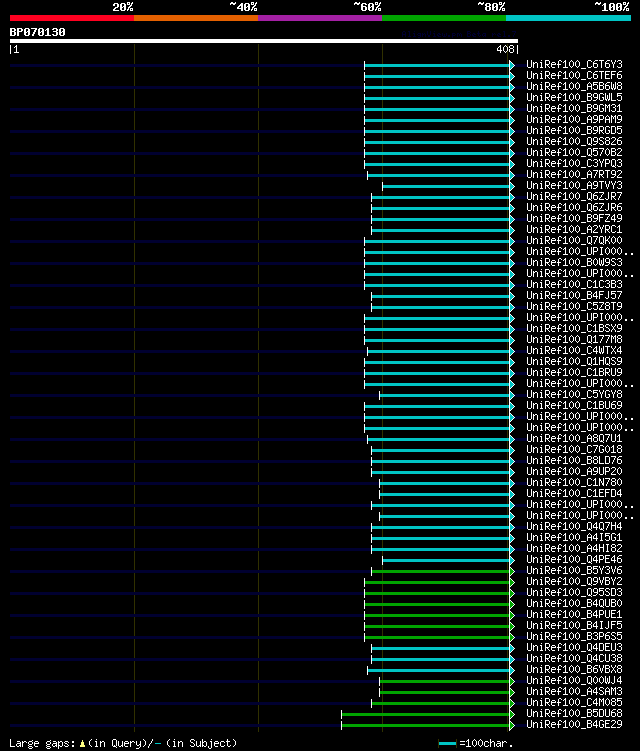This screenshot has height=751, width=640.
Task: Click label UniRef100_B3P6S5
Action: (574, 637)
